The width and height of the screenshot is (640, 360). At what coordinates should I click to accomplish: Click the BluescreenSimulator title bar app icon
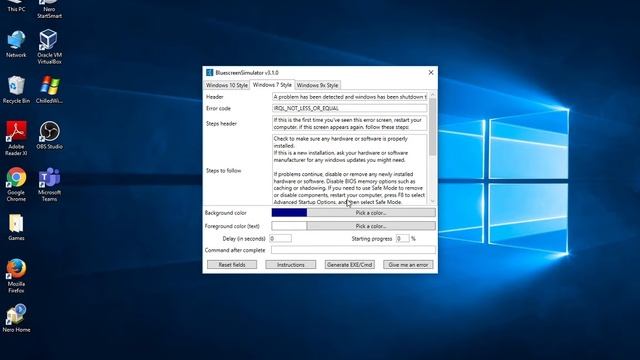[209, 72]
